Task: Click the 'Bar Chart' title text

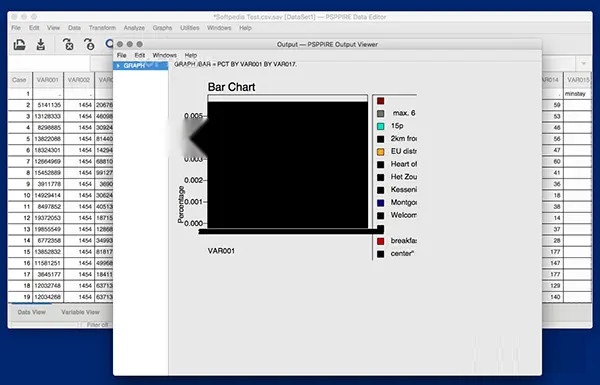Action: (x=231, y=87)
